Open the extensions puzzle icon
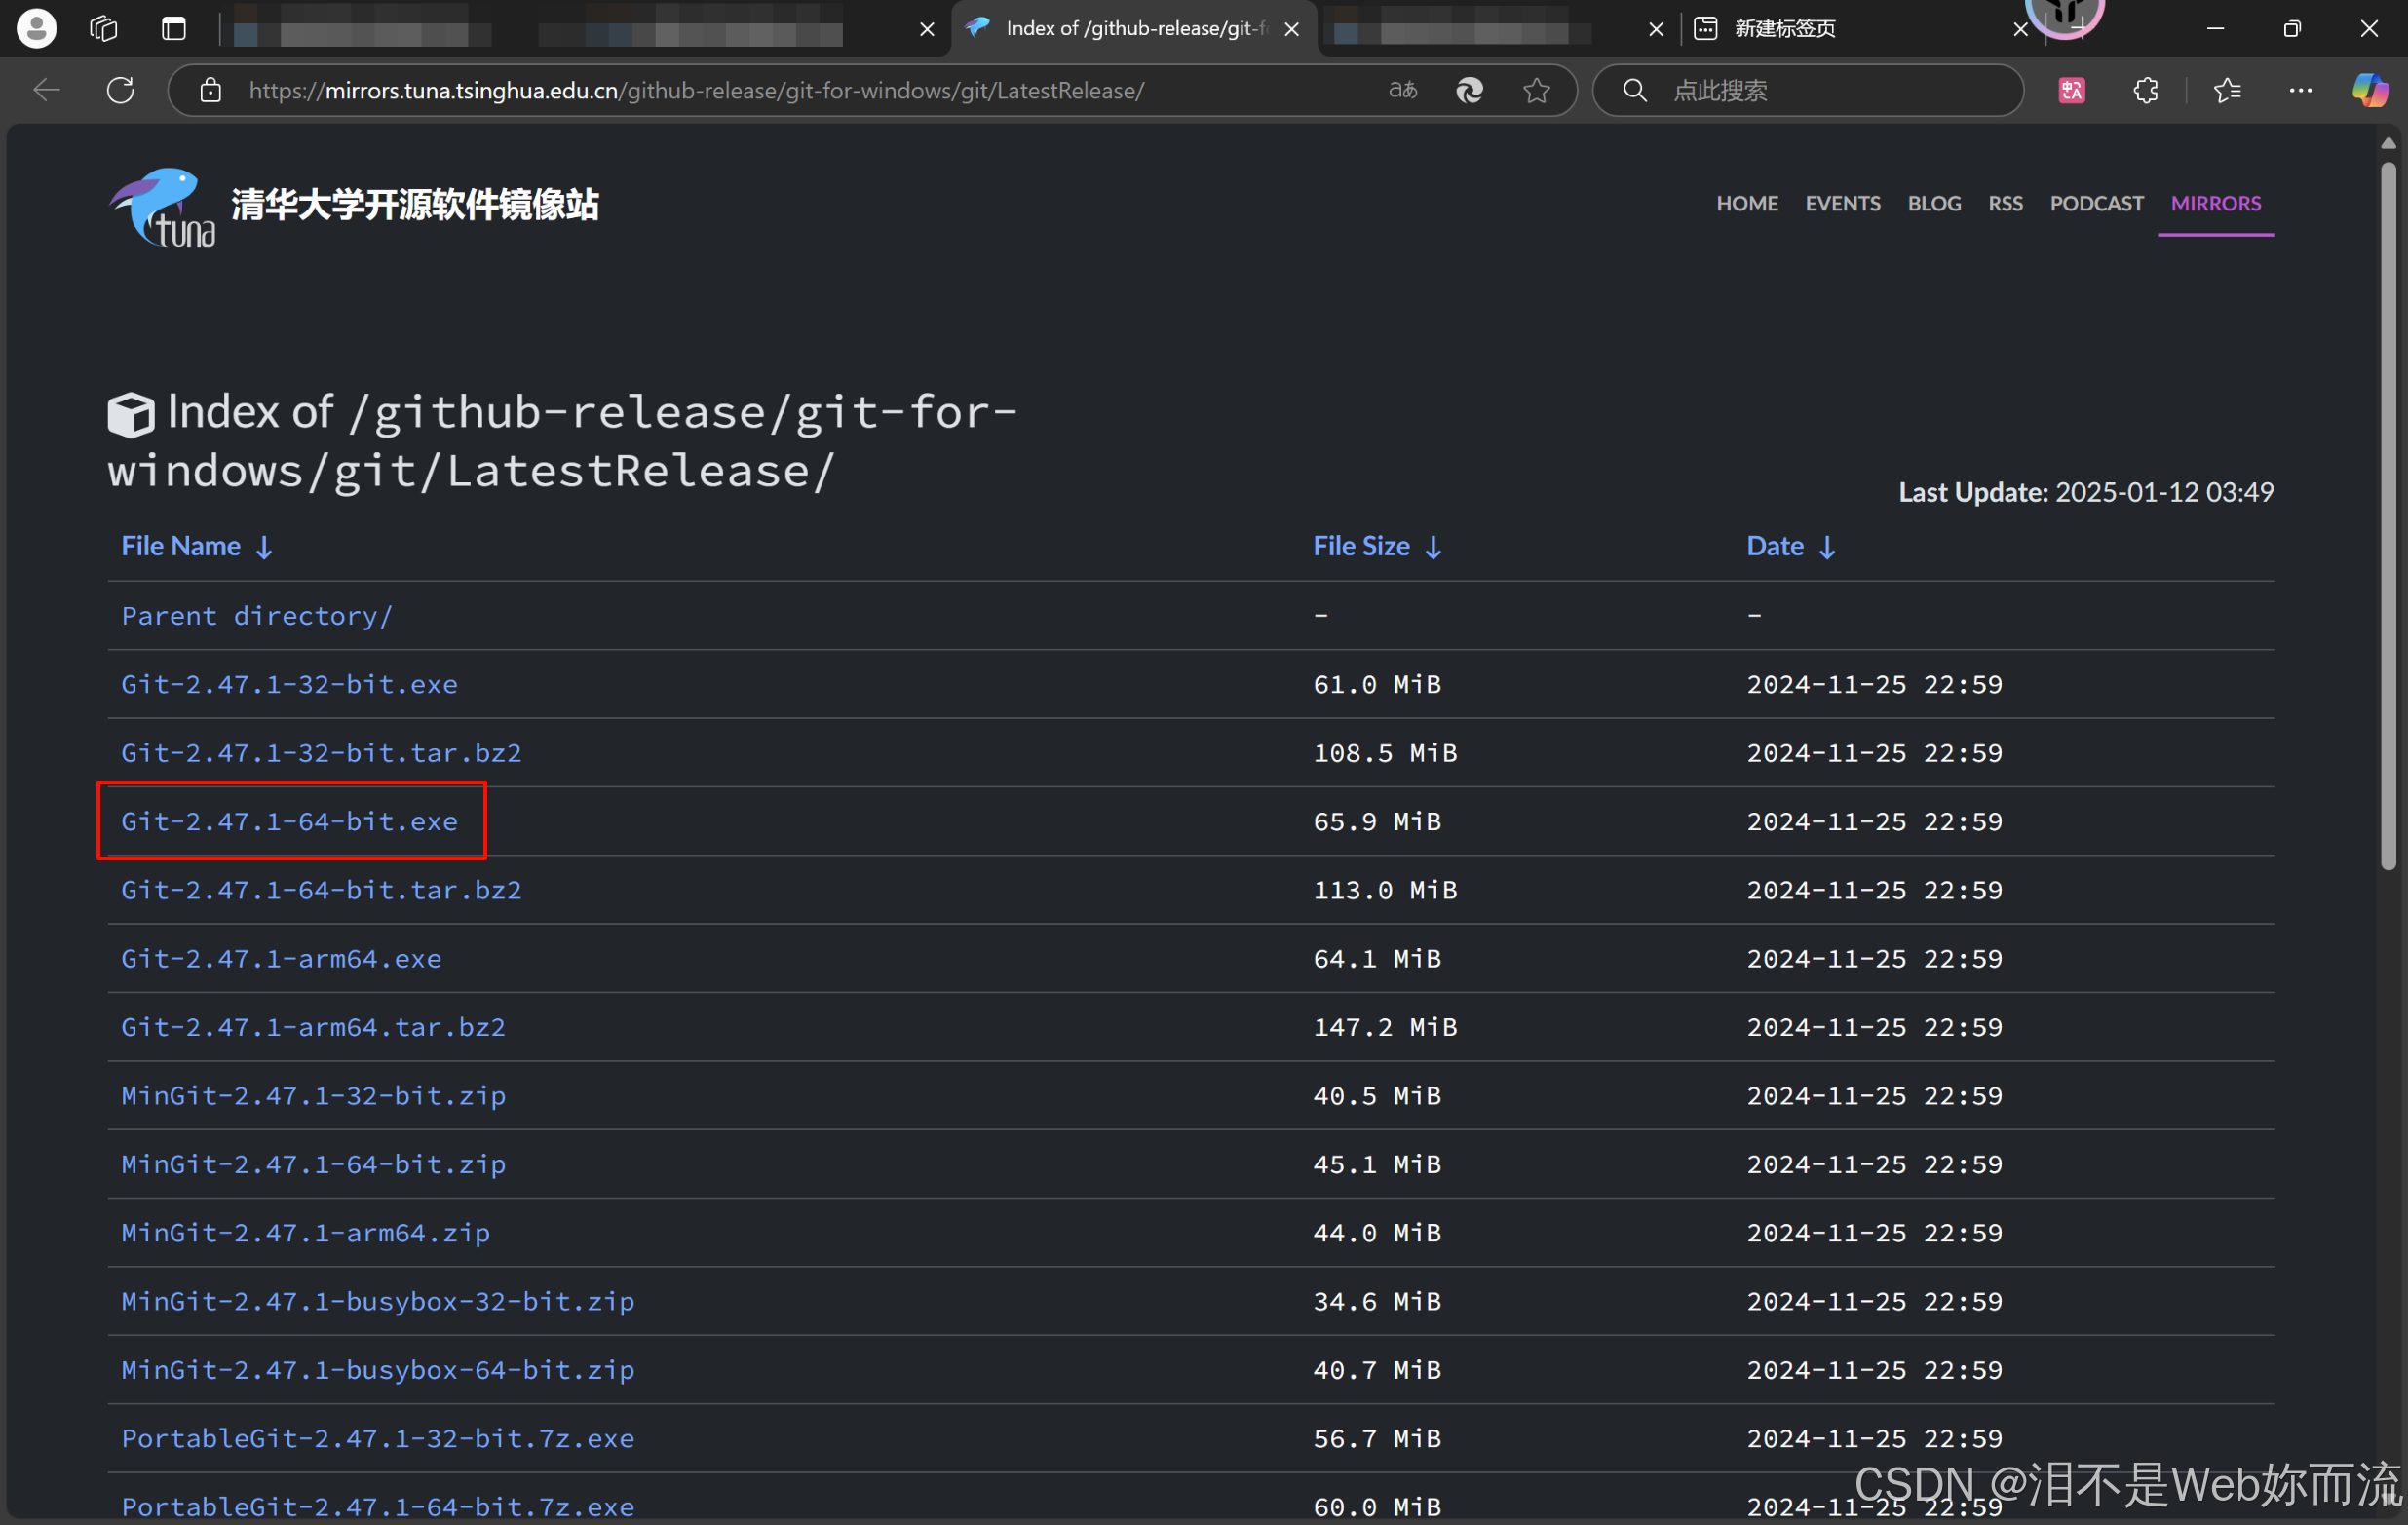This screenshot has height=1525, width=2408. pyautogui.click(x=2145, y=90)
